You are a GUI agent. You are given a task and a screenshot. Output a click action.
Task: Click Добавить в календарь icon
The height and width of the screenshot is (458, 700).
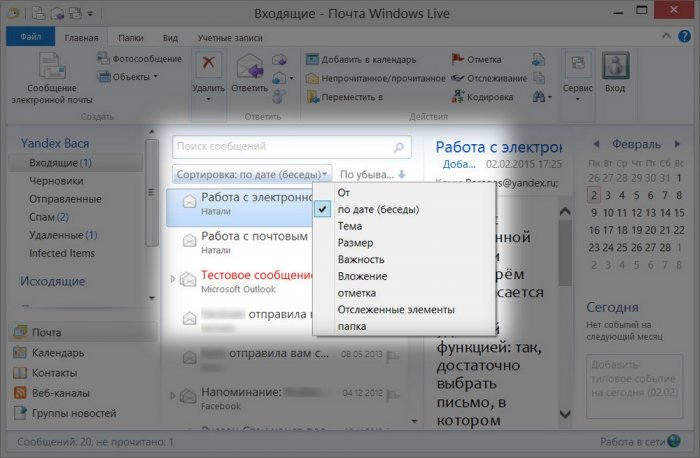point(312,59)
